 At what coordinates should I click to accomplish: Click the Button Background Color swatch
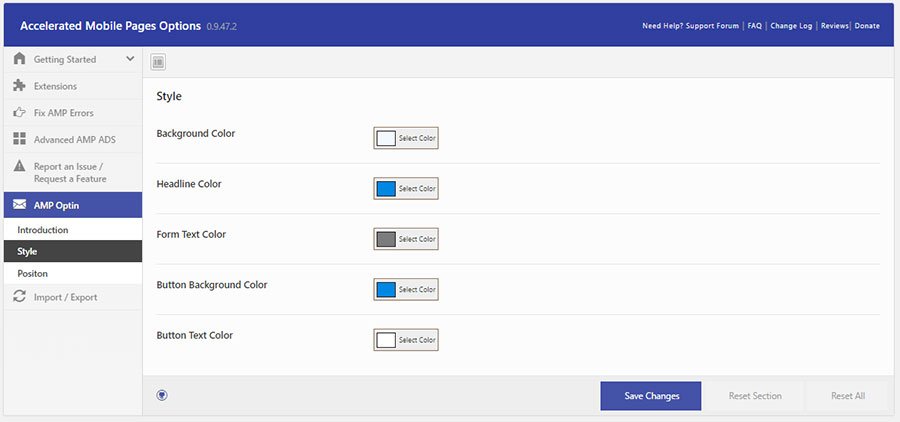[x=386, y=289]
